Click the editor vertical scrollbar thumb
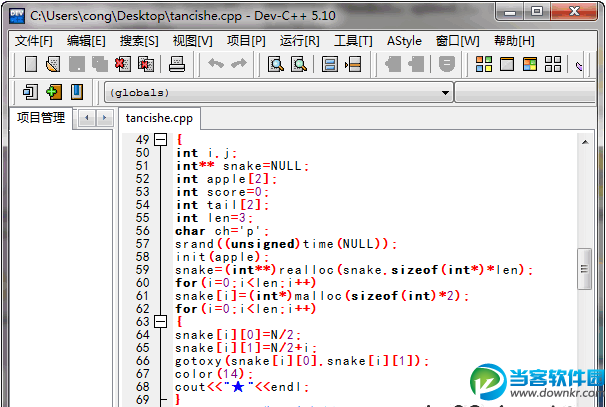 coord(585,267)
